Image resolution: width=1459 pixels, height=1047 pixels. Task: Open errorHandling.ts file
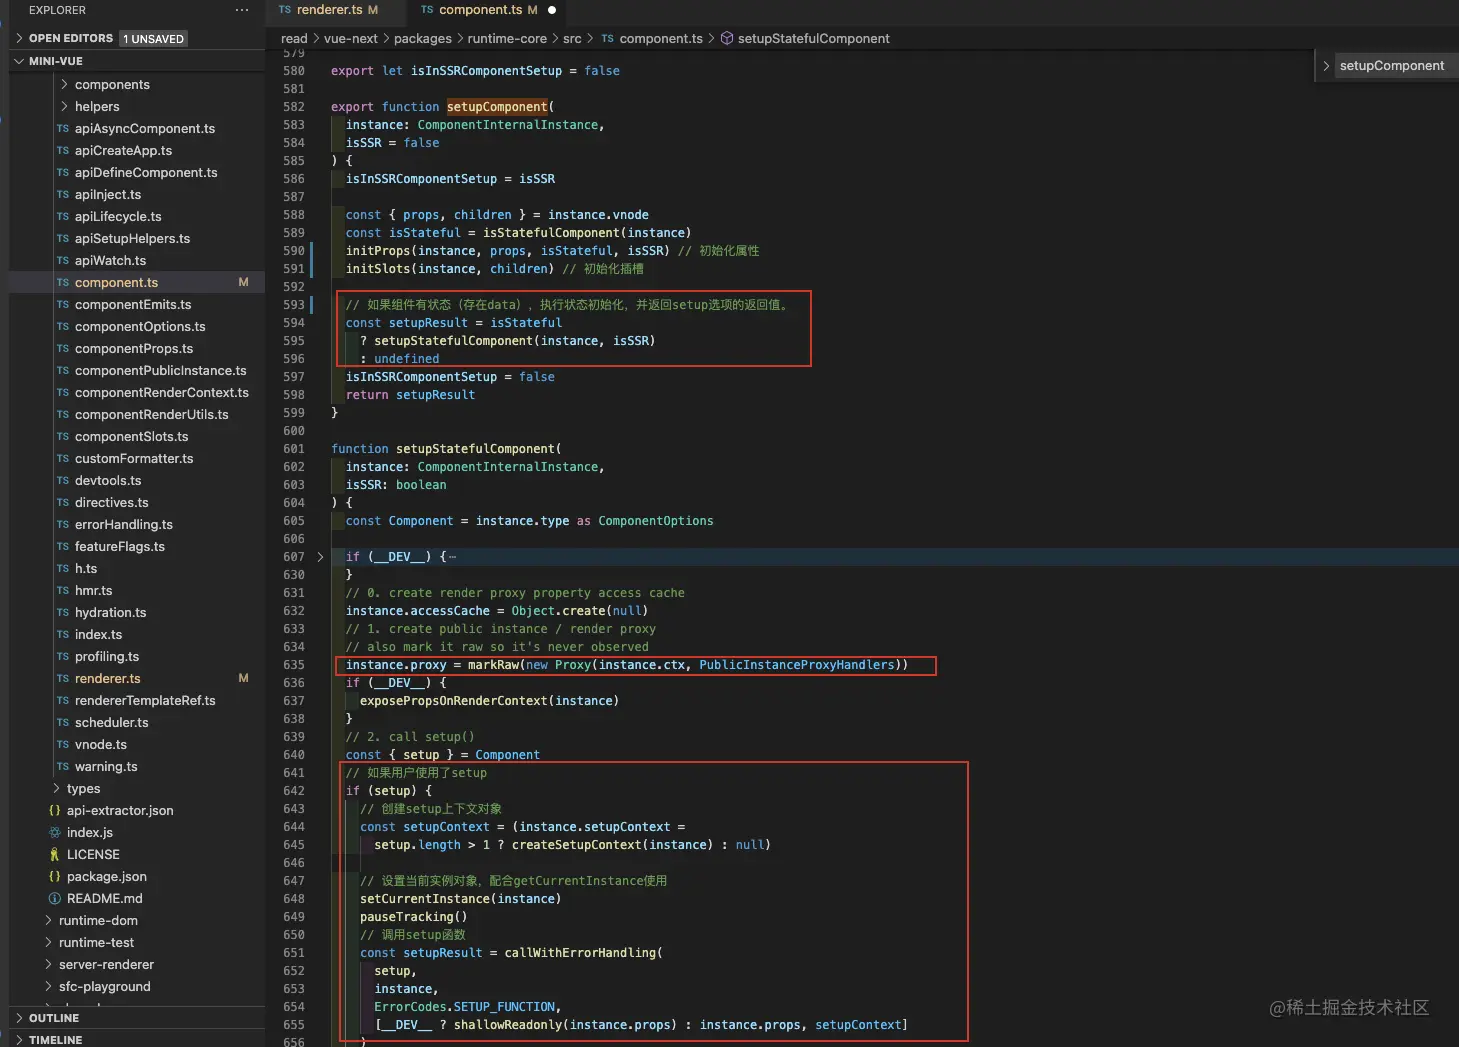tap(124, 525)
